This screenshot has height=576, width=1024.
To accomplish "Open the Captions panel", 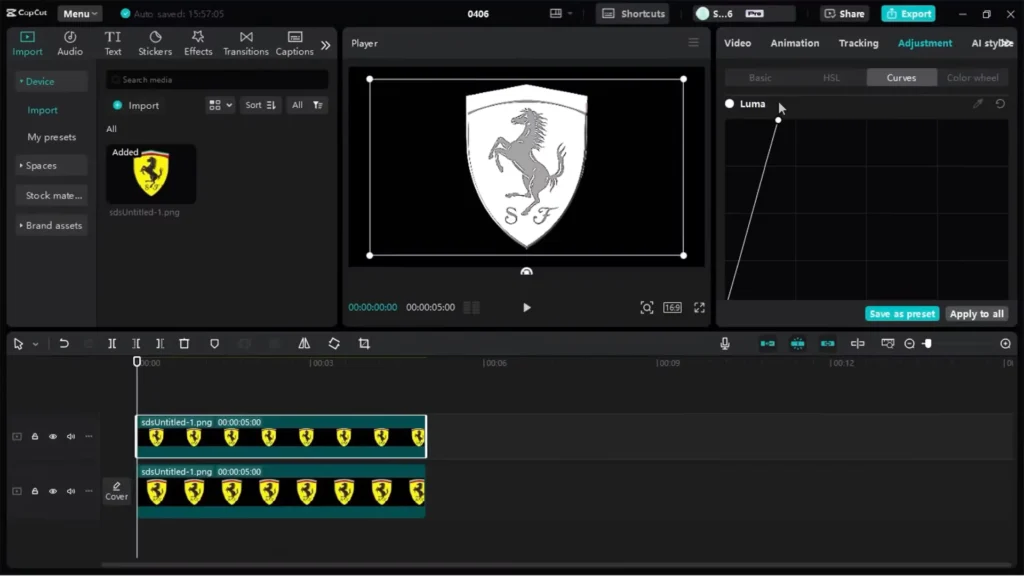I will [295, 43].
